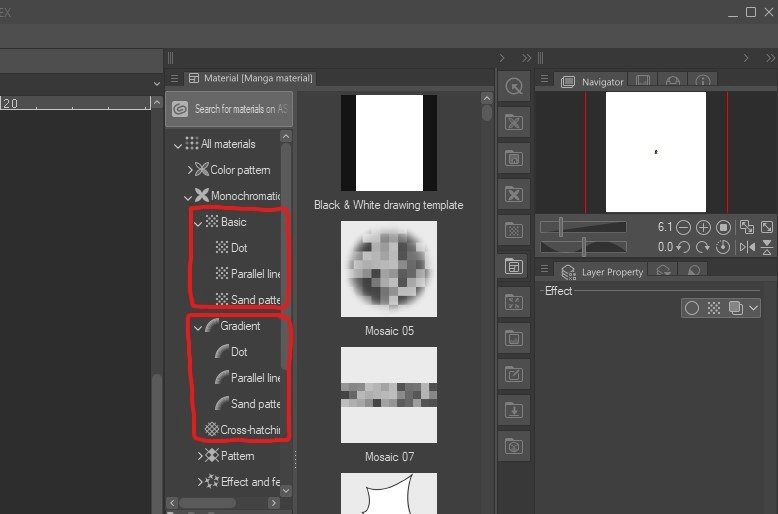
Task: Switch to the Information tab
Action: coord(703,80)
